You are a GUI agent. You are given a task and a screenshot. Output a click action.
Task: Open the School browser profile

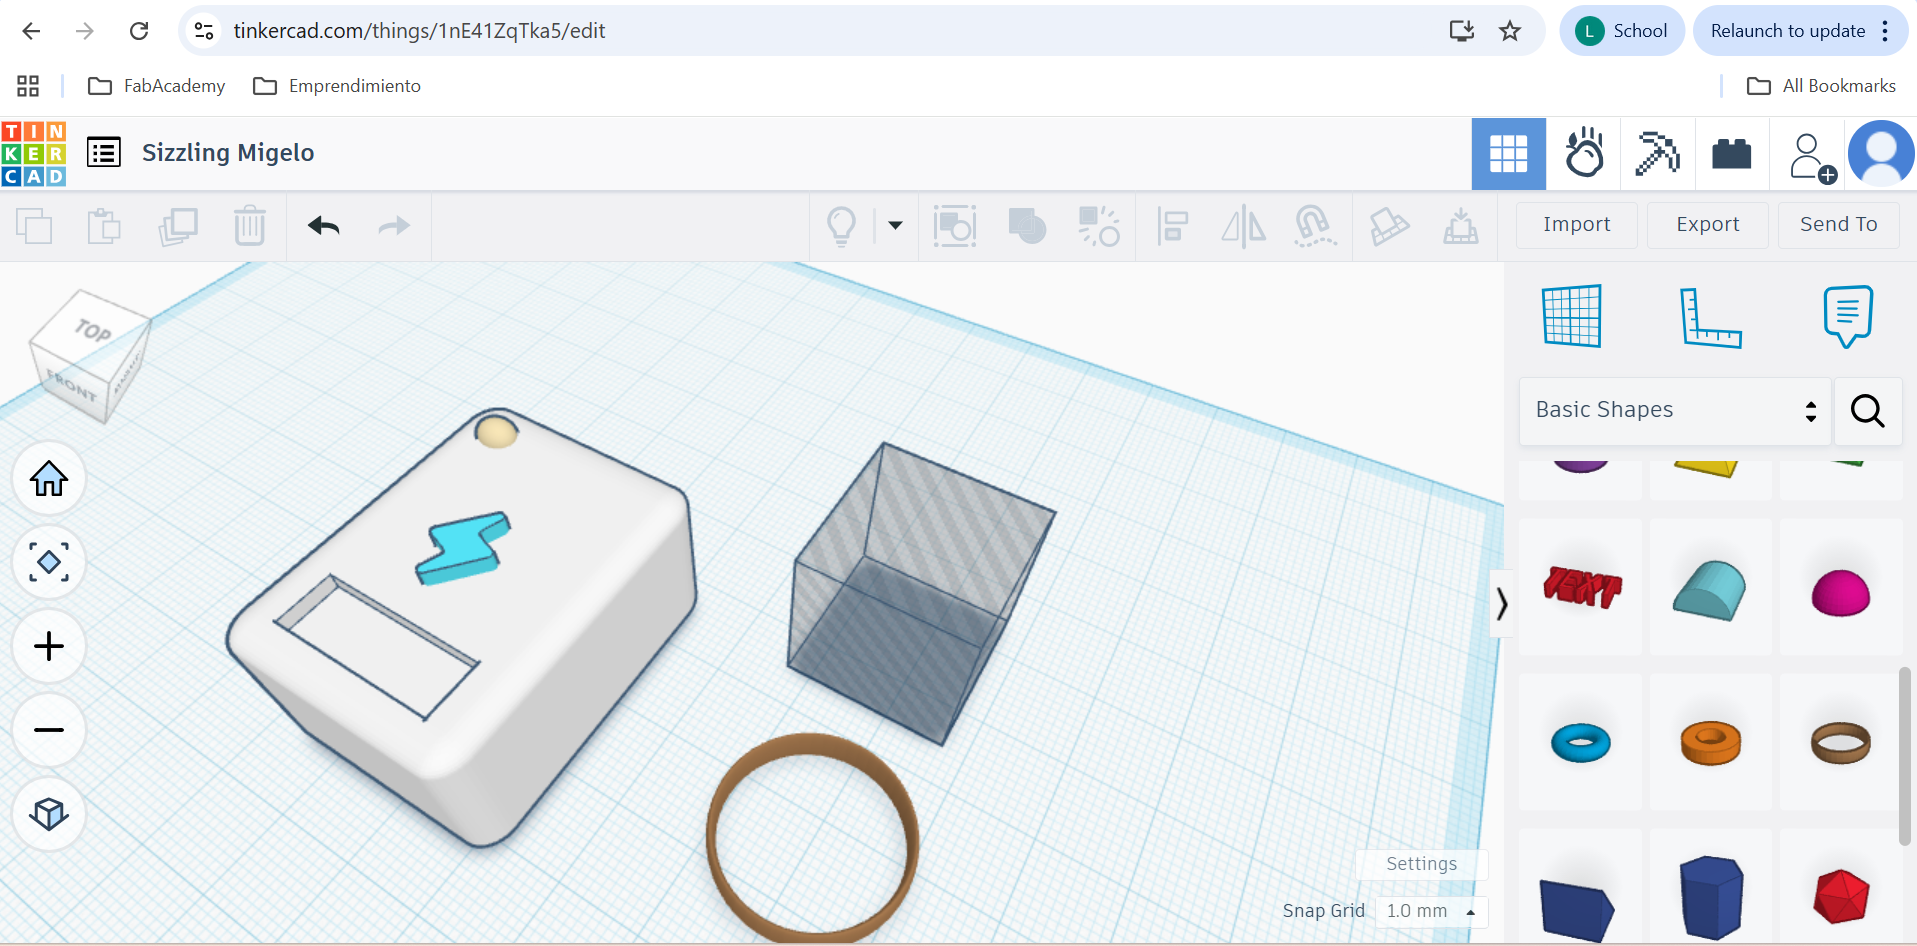pos(1621,31)
